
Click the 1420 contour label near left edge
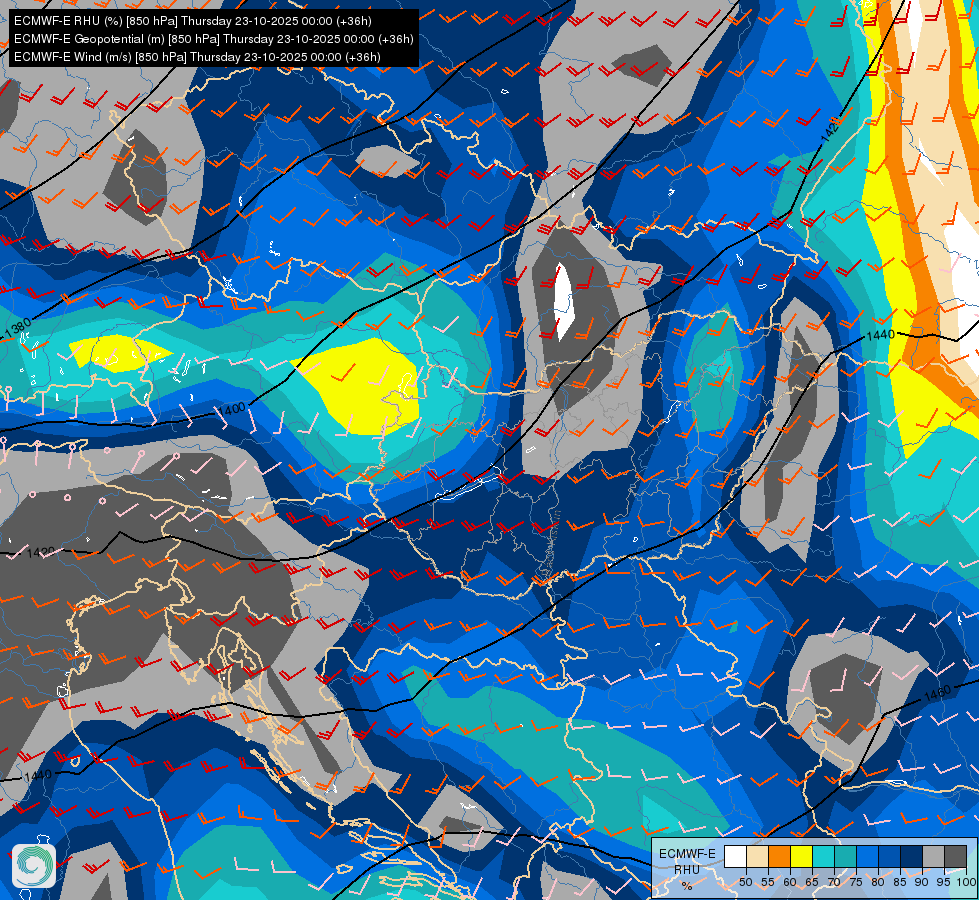[x=41, y=552]
